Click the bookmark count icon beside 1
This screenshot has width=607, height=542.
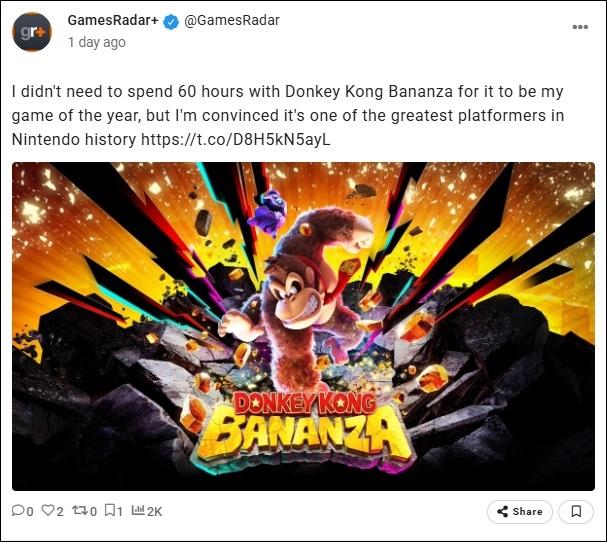pyautogui.click(x=110, y=511)
